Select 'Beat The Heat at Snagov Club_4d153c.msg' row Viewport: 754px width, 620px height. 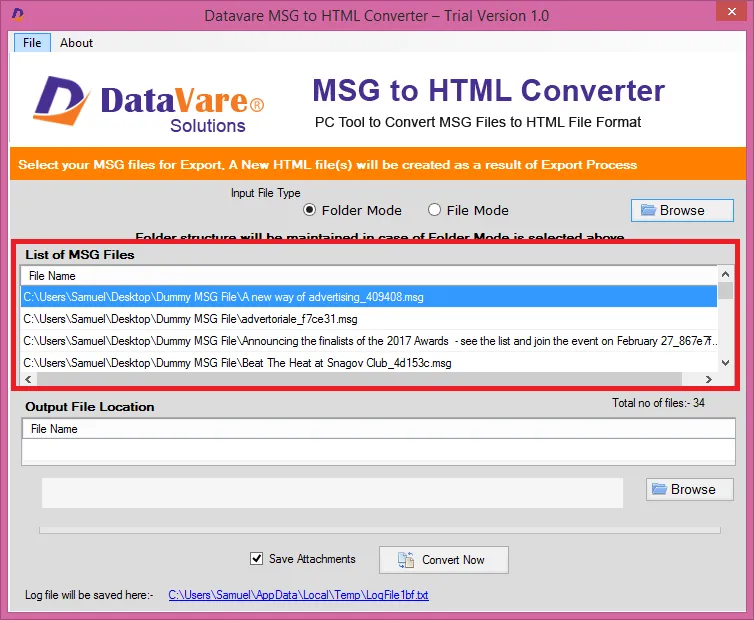click(x=369, y=363)
